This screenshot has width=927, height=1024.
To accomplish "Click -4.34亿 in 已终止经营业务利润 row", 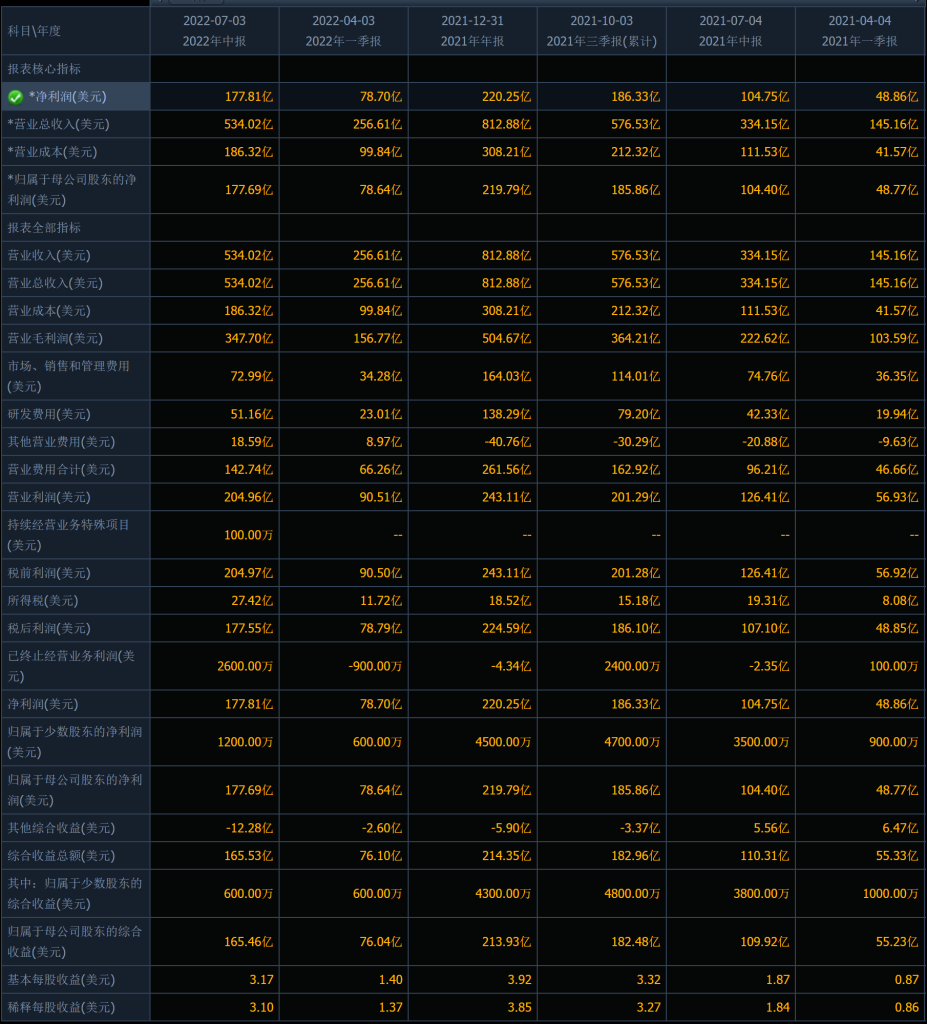I will click(x=511, y=666).
